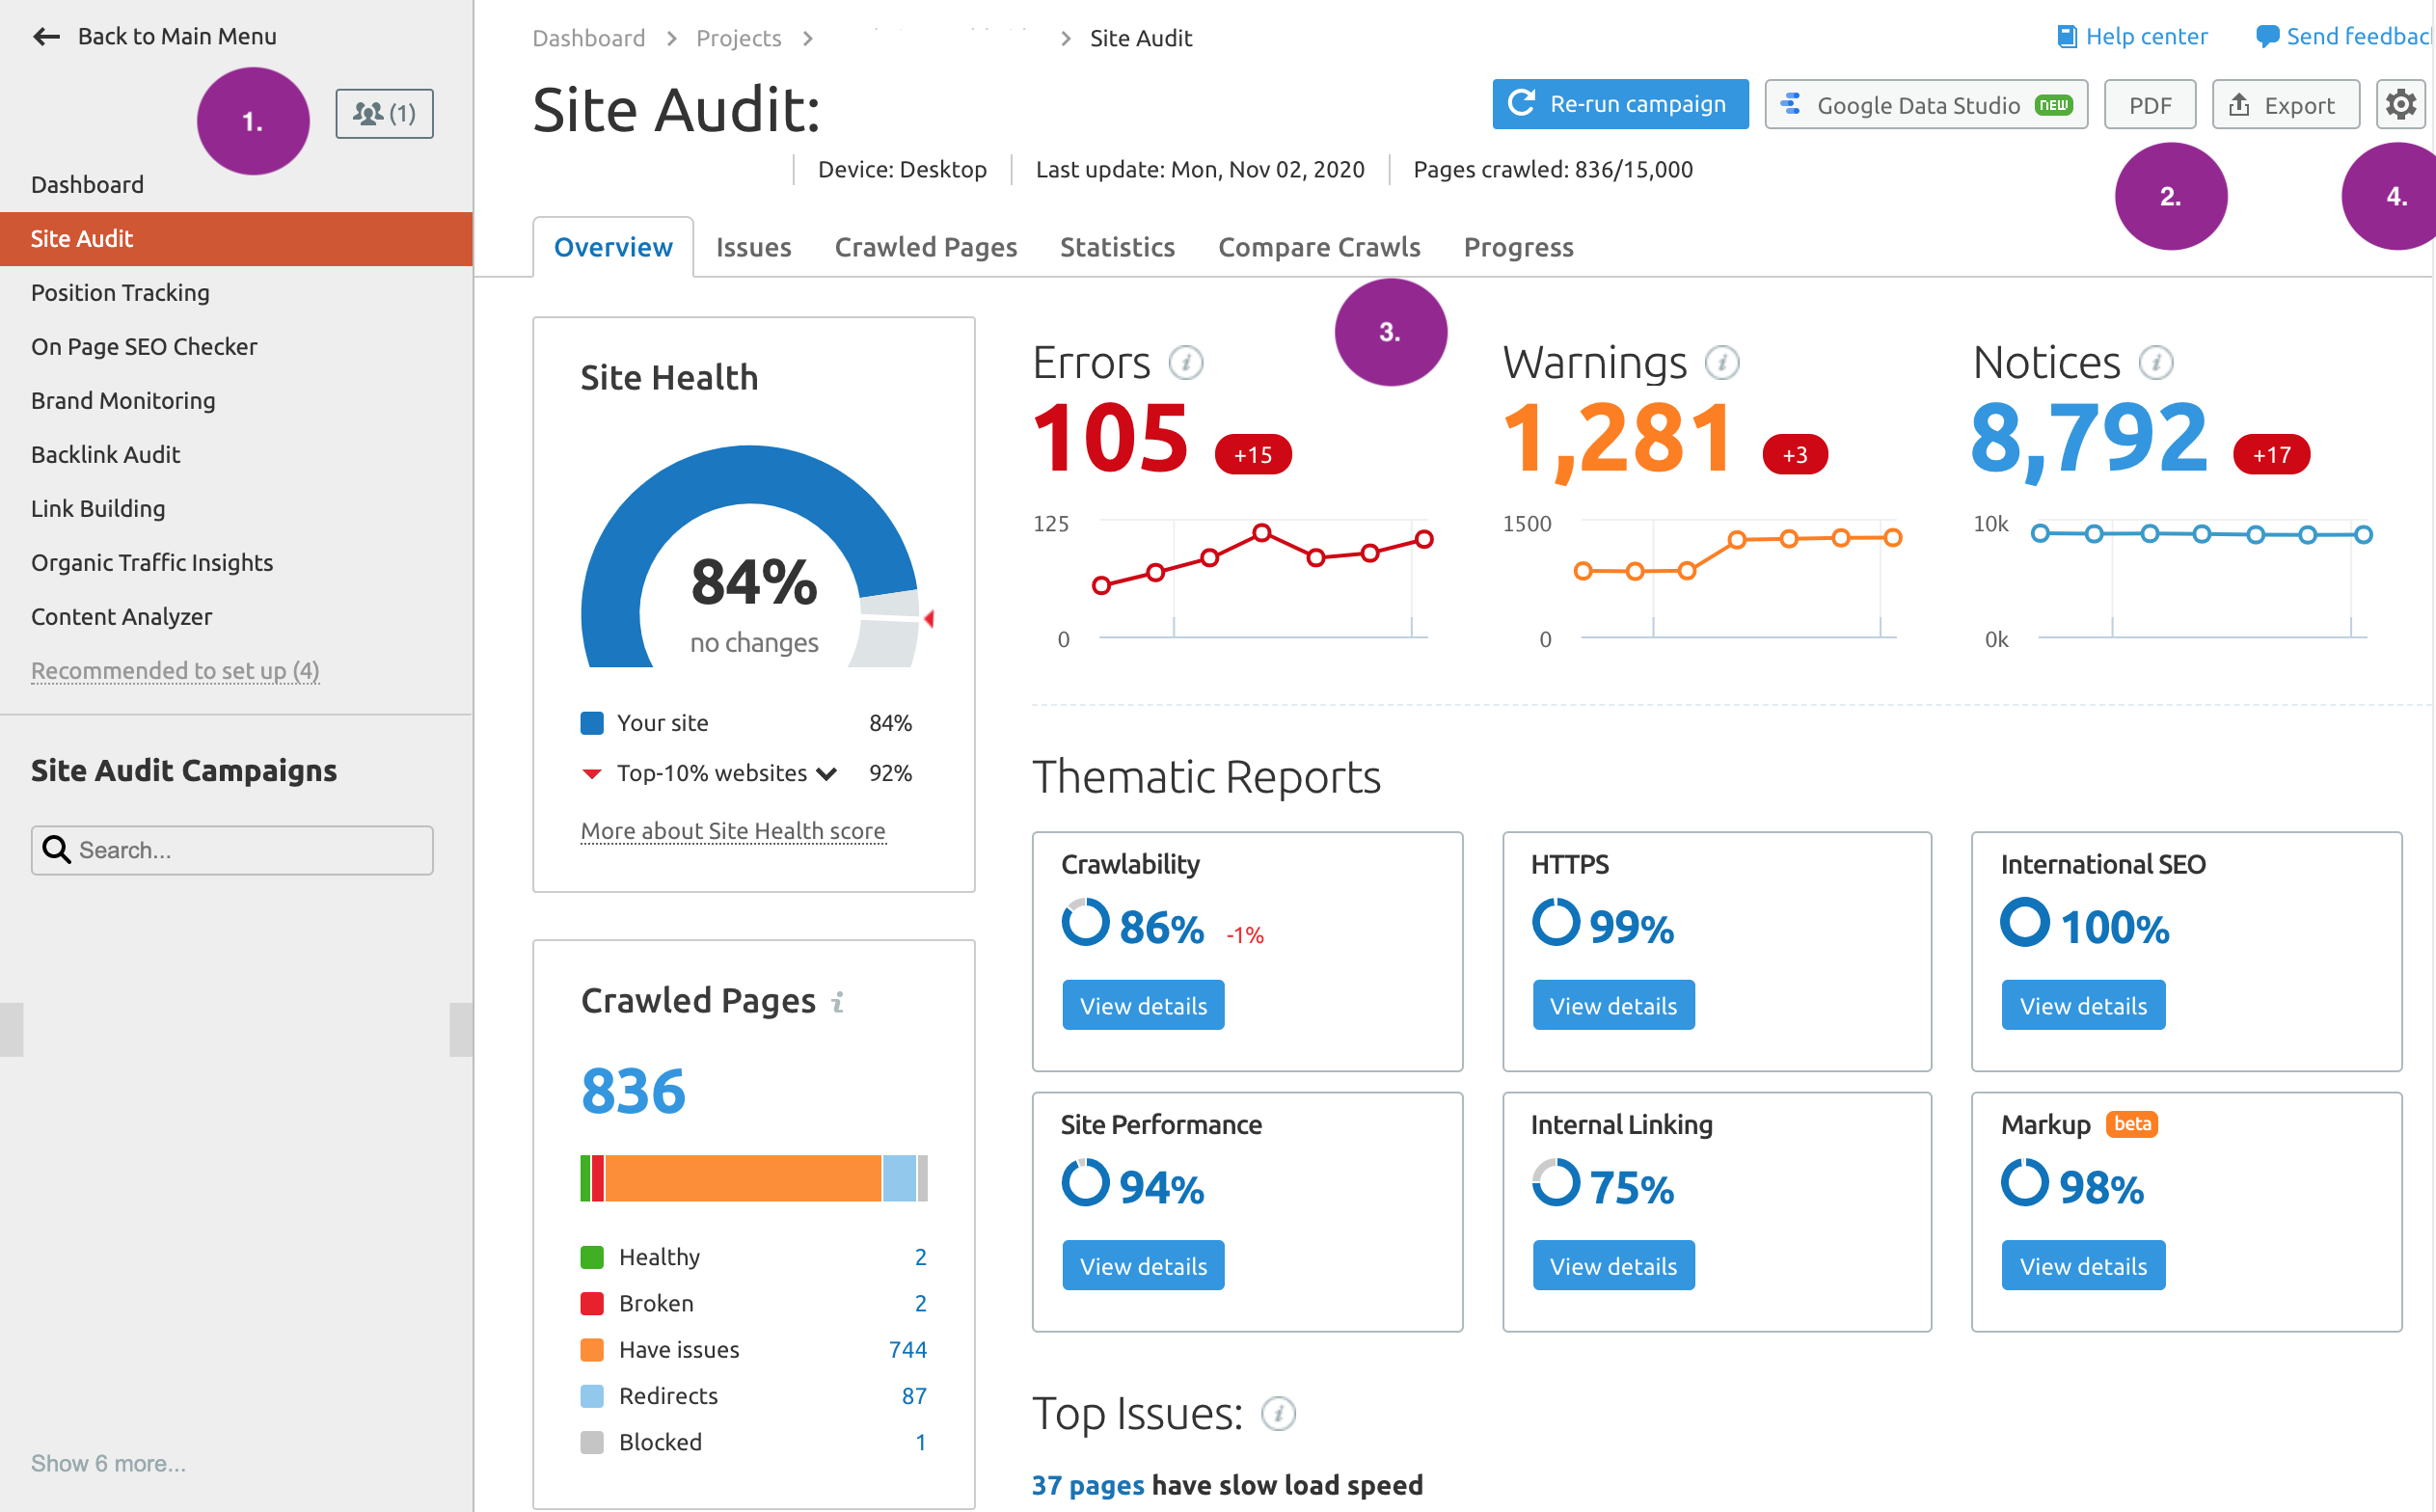
Task: Open the 37 pages slow load link
Action: pyautogui.click(x=1087, y=1486)
